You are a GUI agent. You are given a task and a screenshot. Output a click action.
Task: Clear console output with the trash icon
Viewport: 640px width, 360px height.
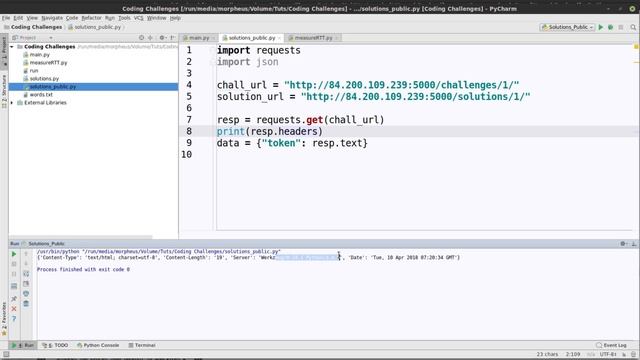26,304
